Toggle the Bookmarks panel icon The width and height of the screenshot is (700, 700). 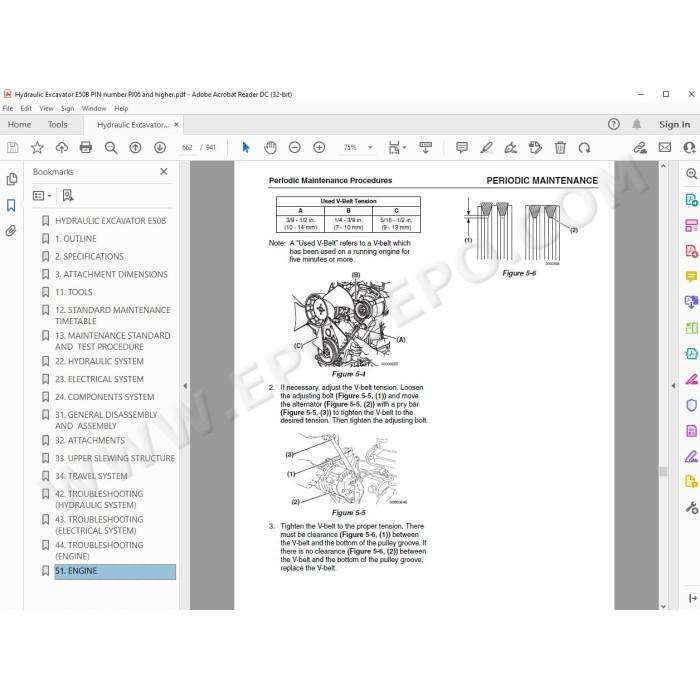(x=11, y=205)
